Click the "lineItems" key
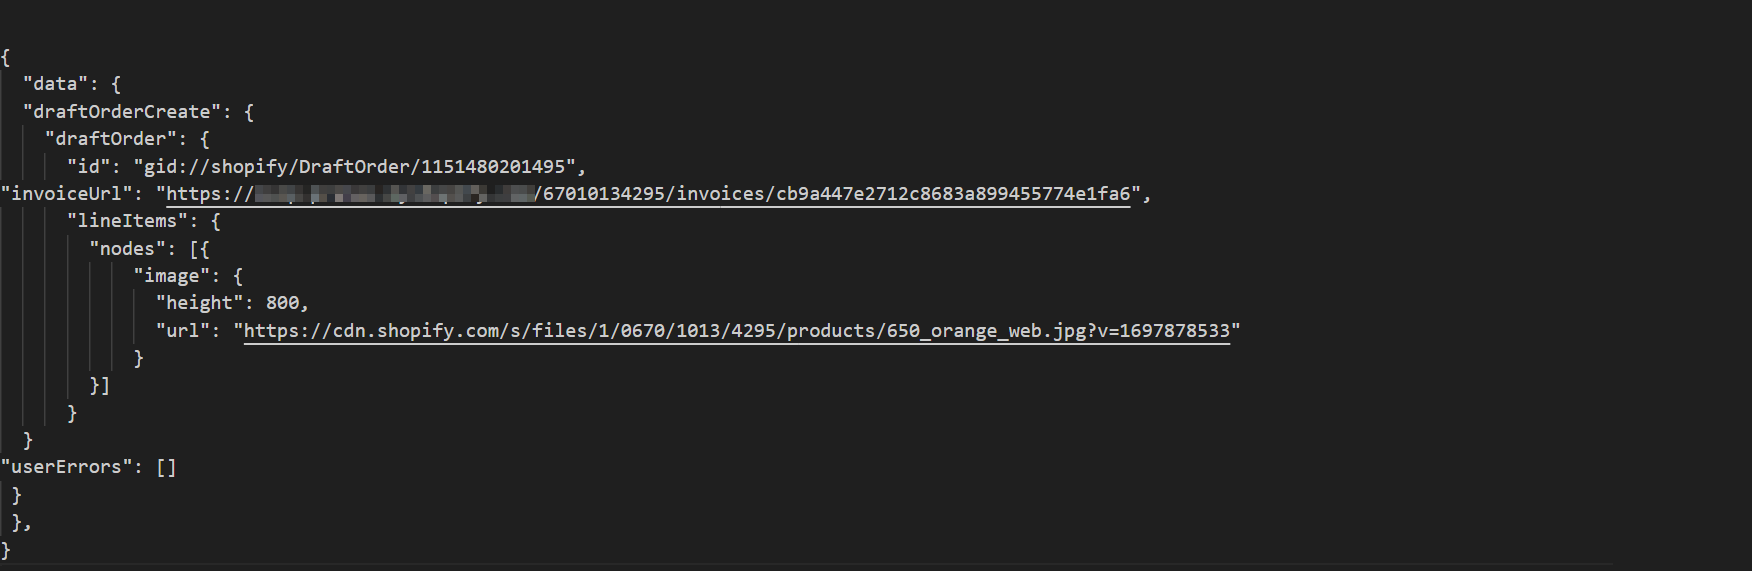The width and height of the screenshot is (1752, 571). point(128,221)
